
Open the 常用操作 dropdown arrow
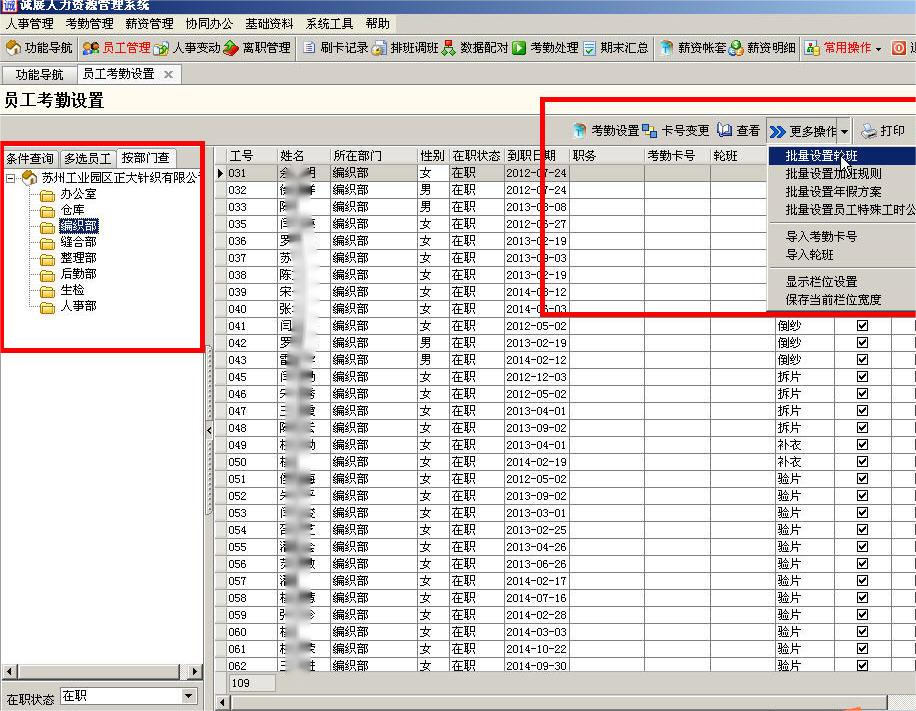coord(878,48)
